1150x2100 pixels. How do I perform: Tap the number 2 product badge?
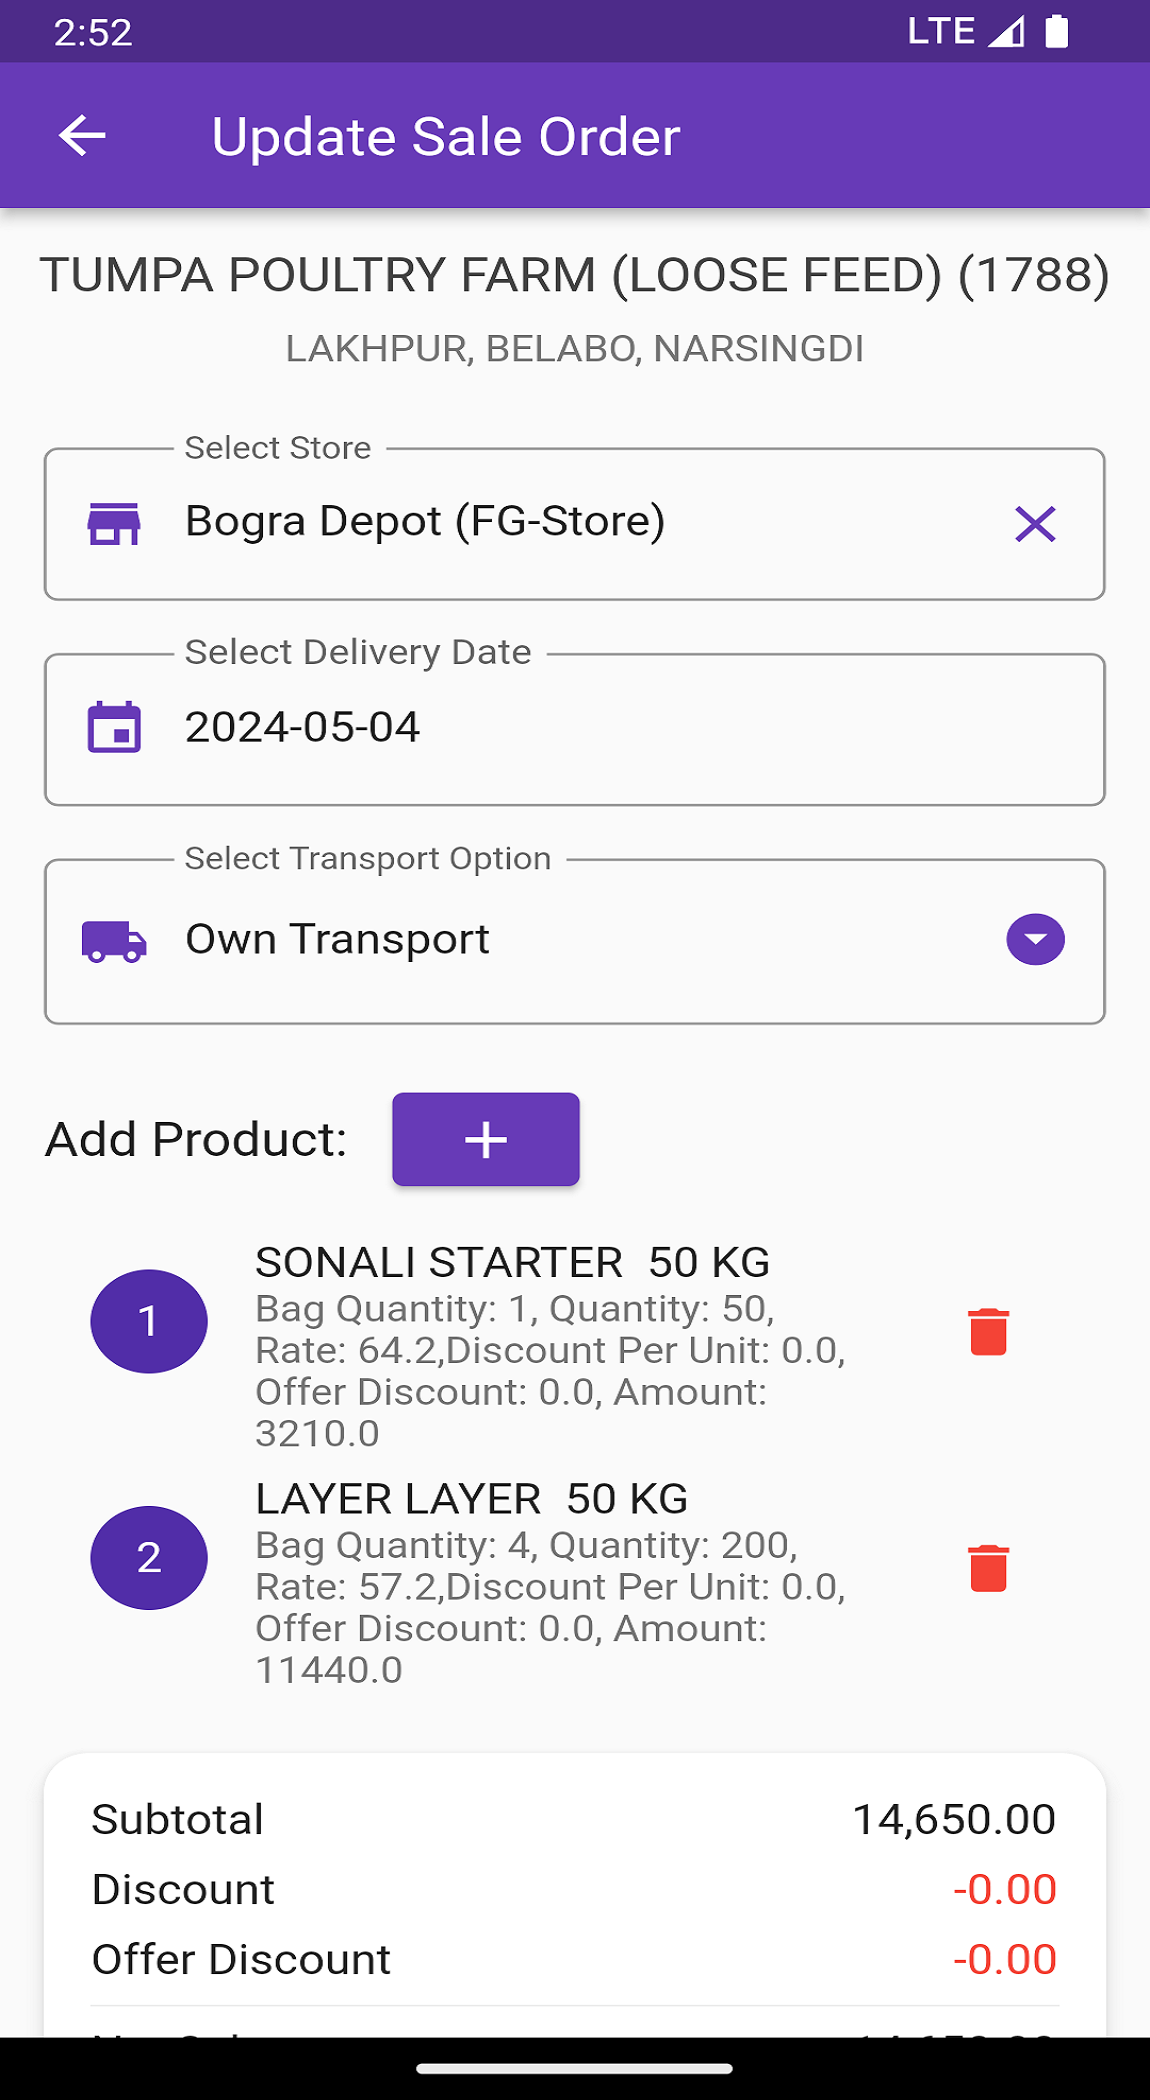[149, 1557]
